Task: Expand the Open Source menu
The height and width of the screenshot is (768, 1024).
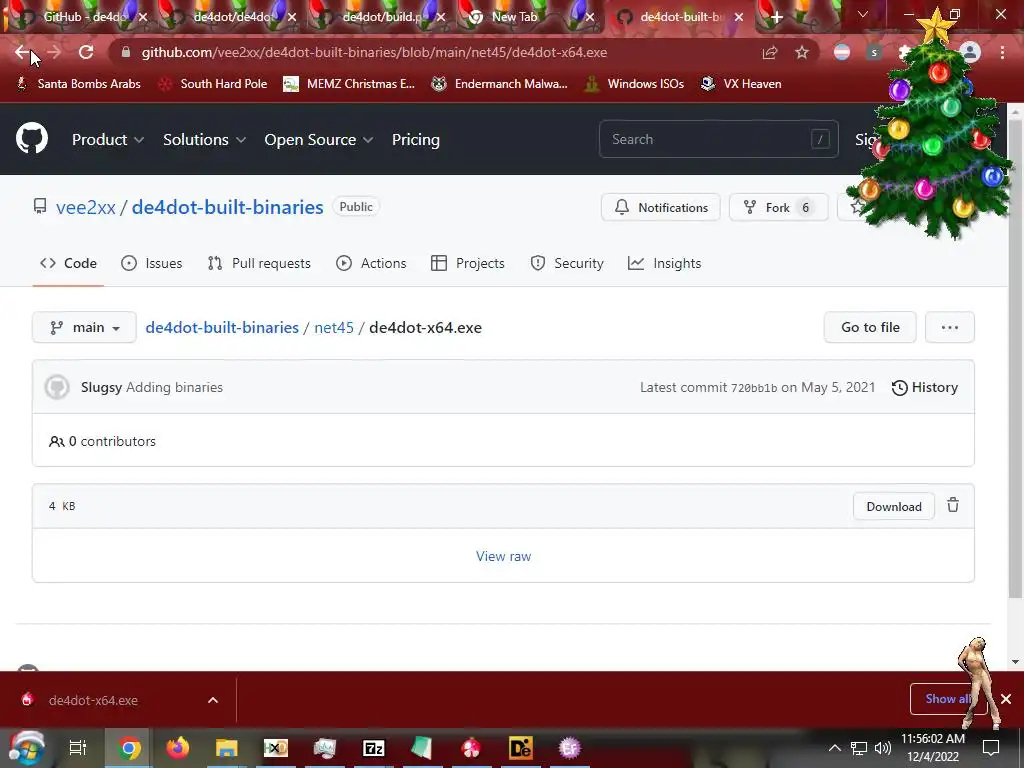Action: pos(319,140)
